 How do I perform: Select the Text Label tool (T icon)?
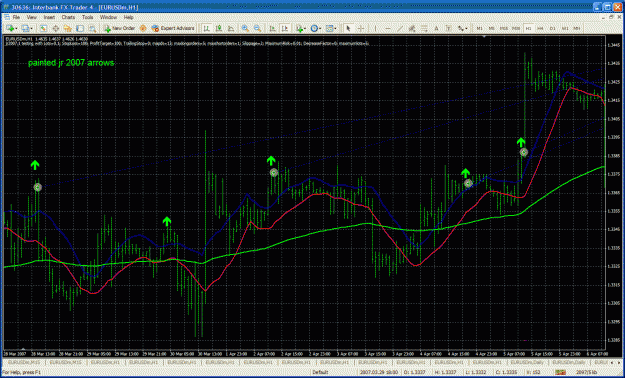point(448,28)
